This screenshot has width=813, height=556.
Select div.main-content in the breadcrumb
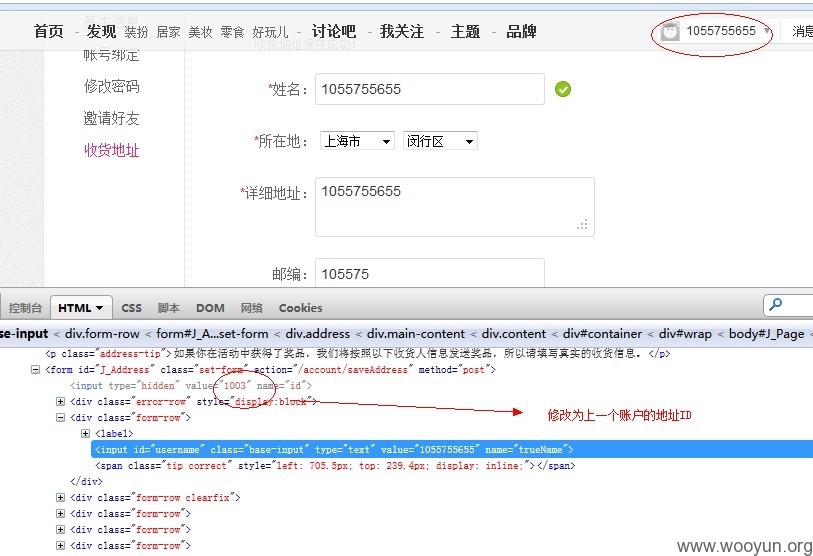point(416,334)
